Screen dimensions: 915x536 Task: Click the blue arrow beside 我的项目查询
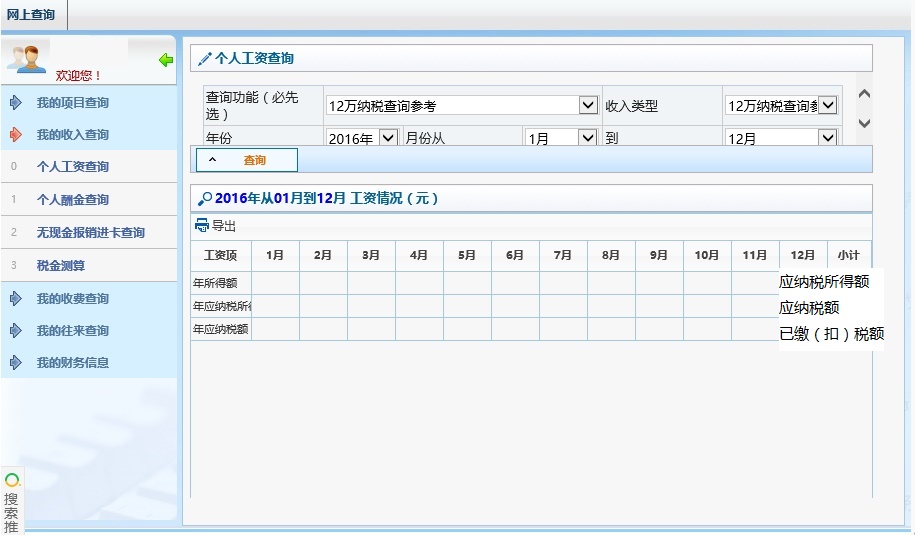pos(15,103)
